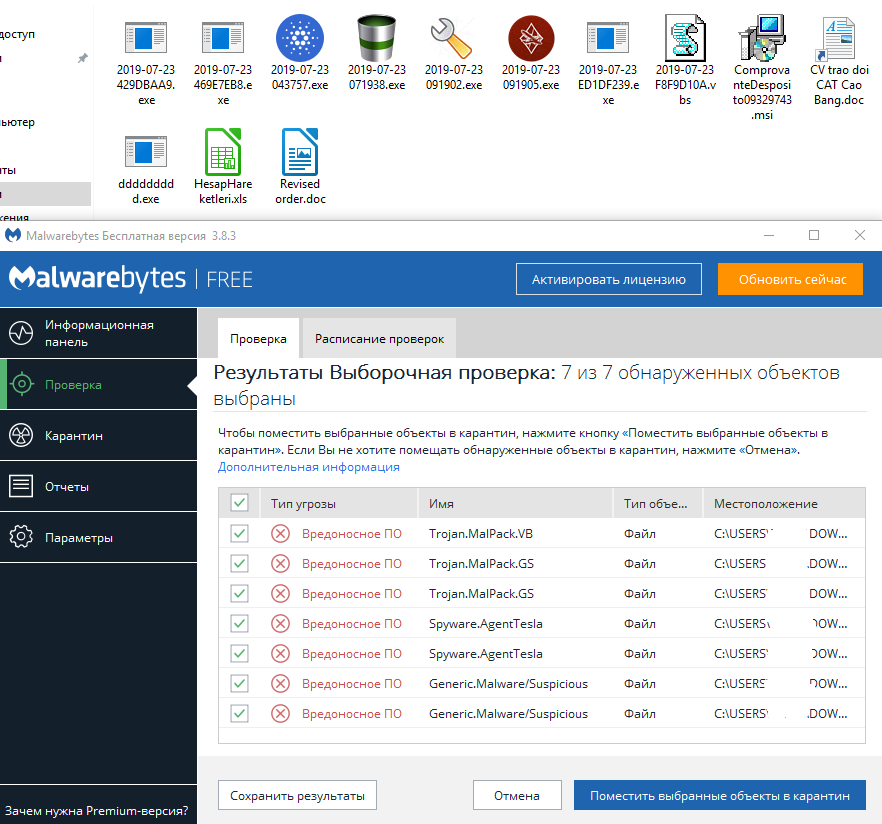The width and height of the screenshot is (882, 824).
Task: Open the Зачем нужна Premium-версия? link
Action: (x=96, y=811)
